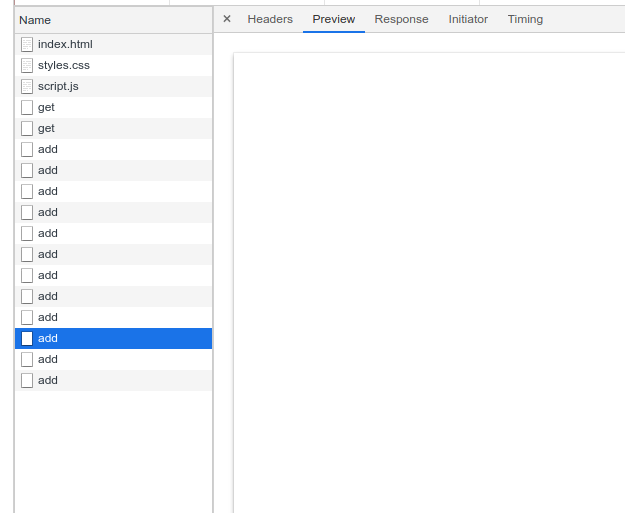Open the Initiator tab
The image size is (625, 513).
[468, 19]
